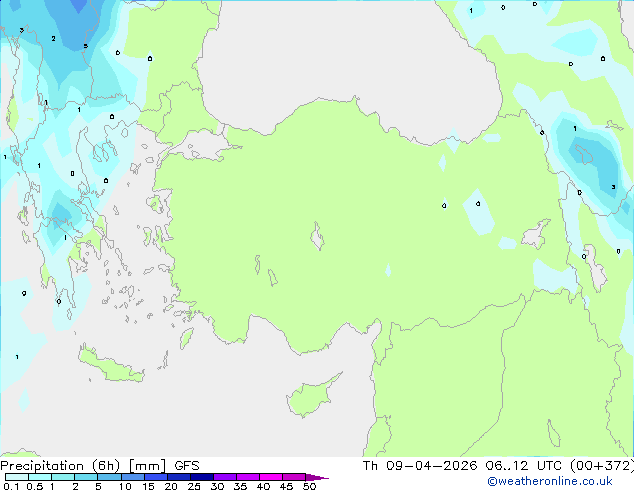Choose legend swatch between 10 and 15
Image resolution: width=634 pixels, height=490 pixels.
point(132,477)
